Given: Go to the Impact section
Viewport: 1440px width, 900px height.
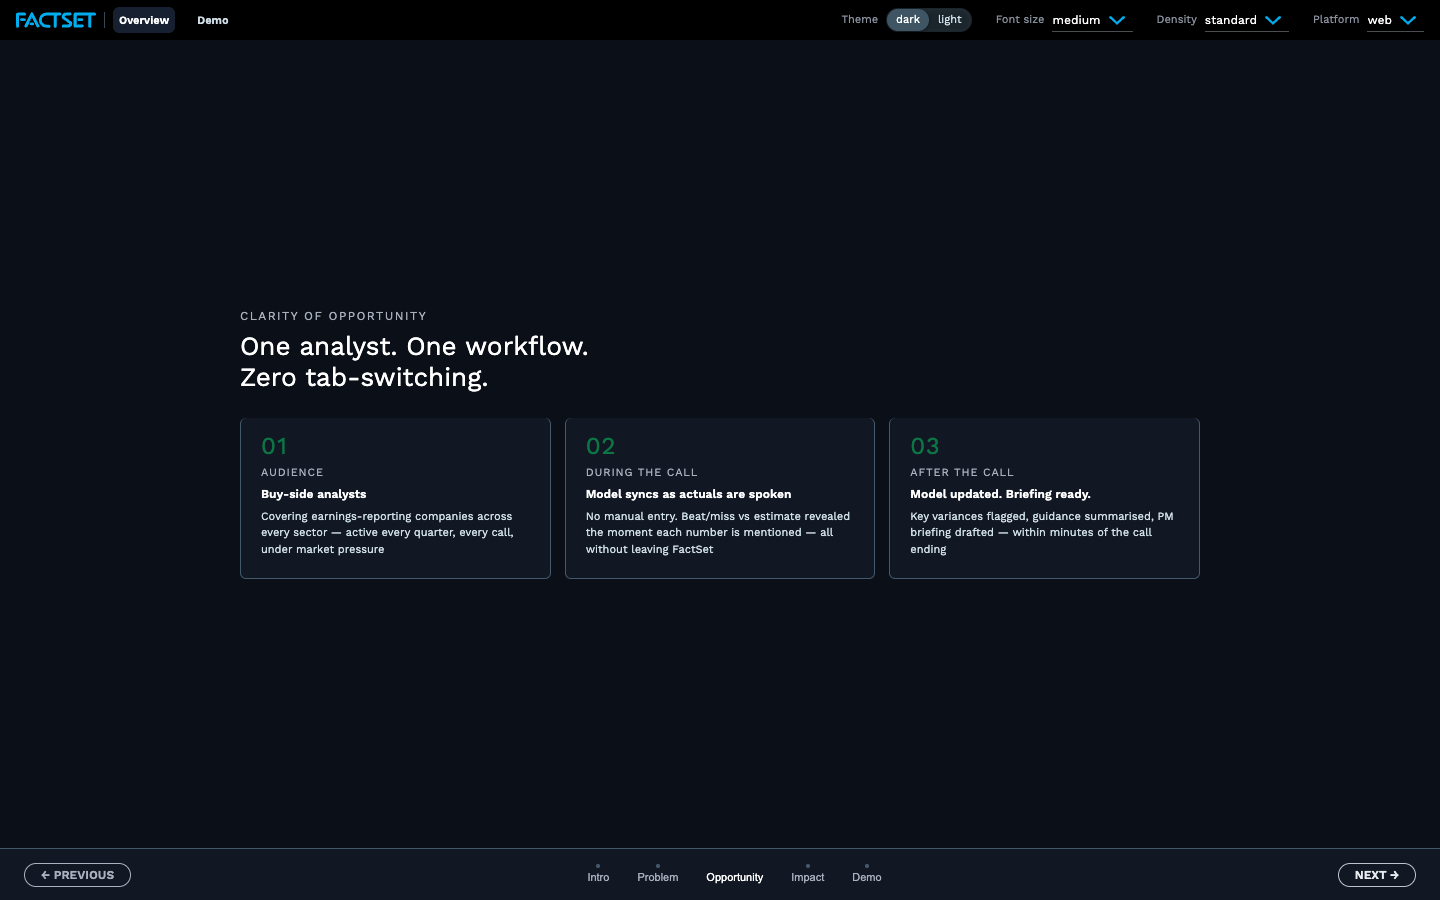Looking at the screenshot, I should pos(808,873).
